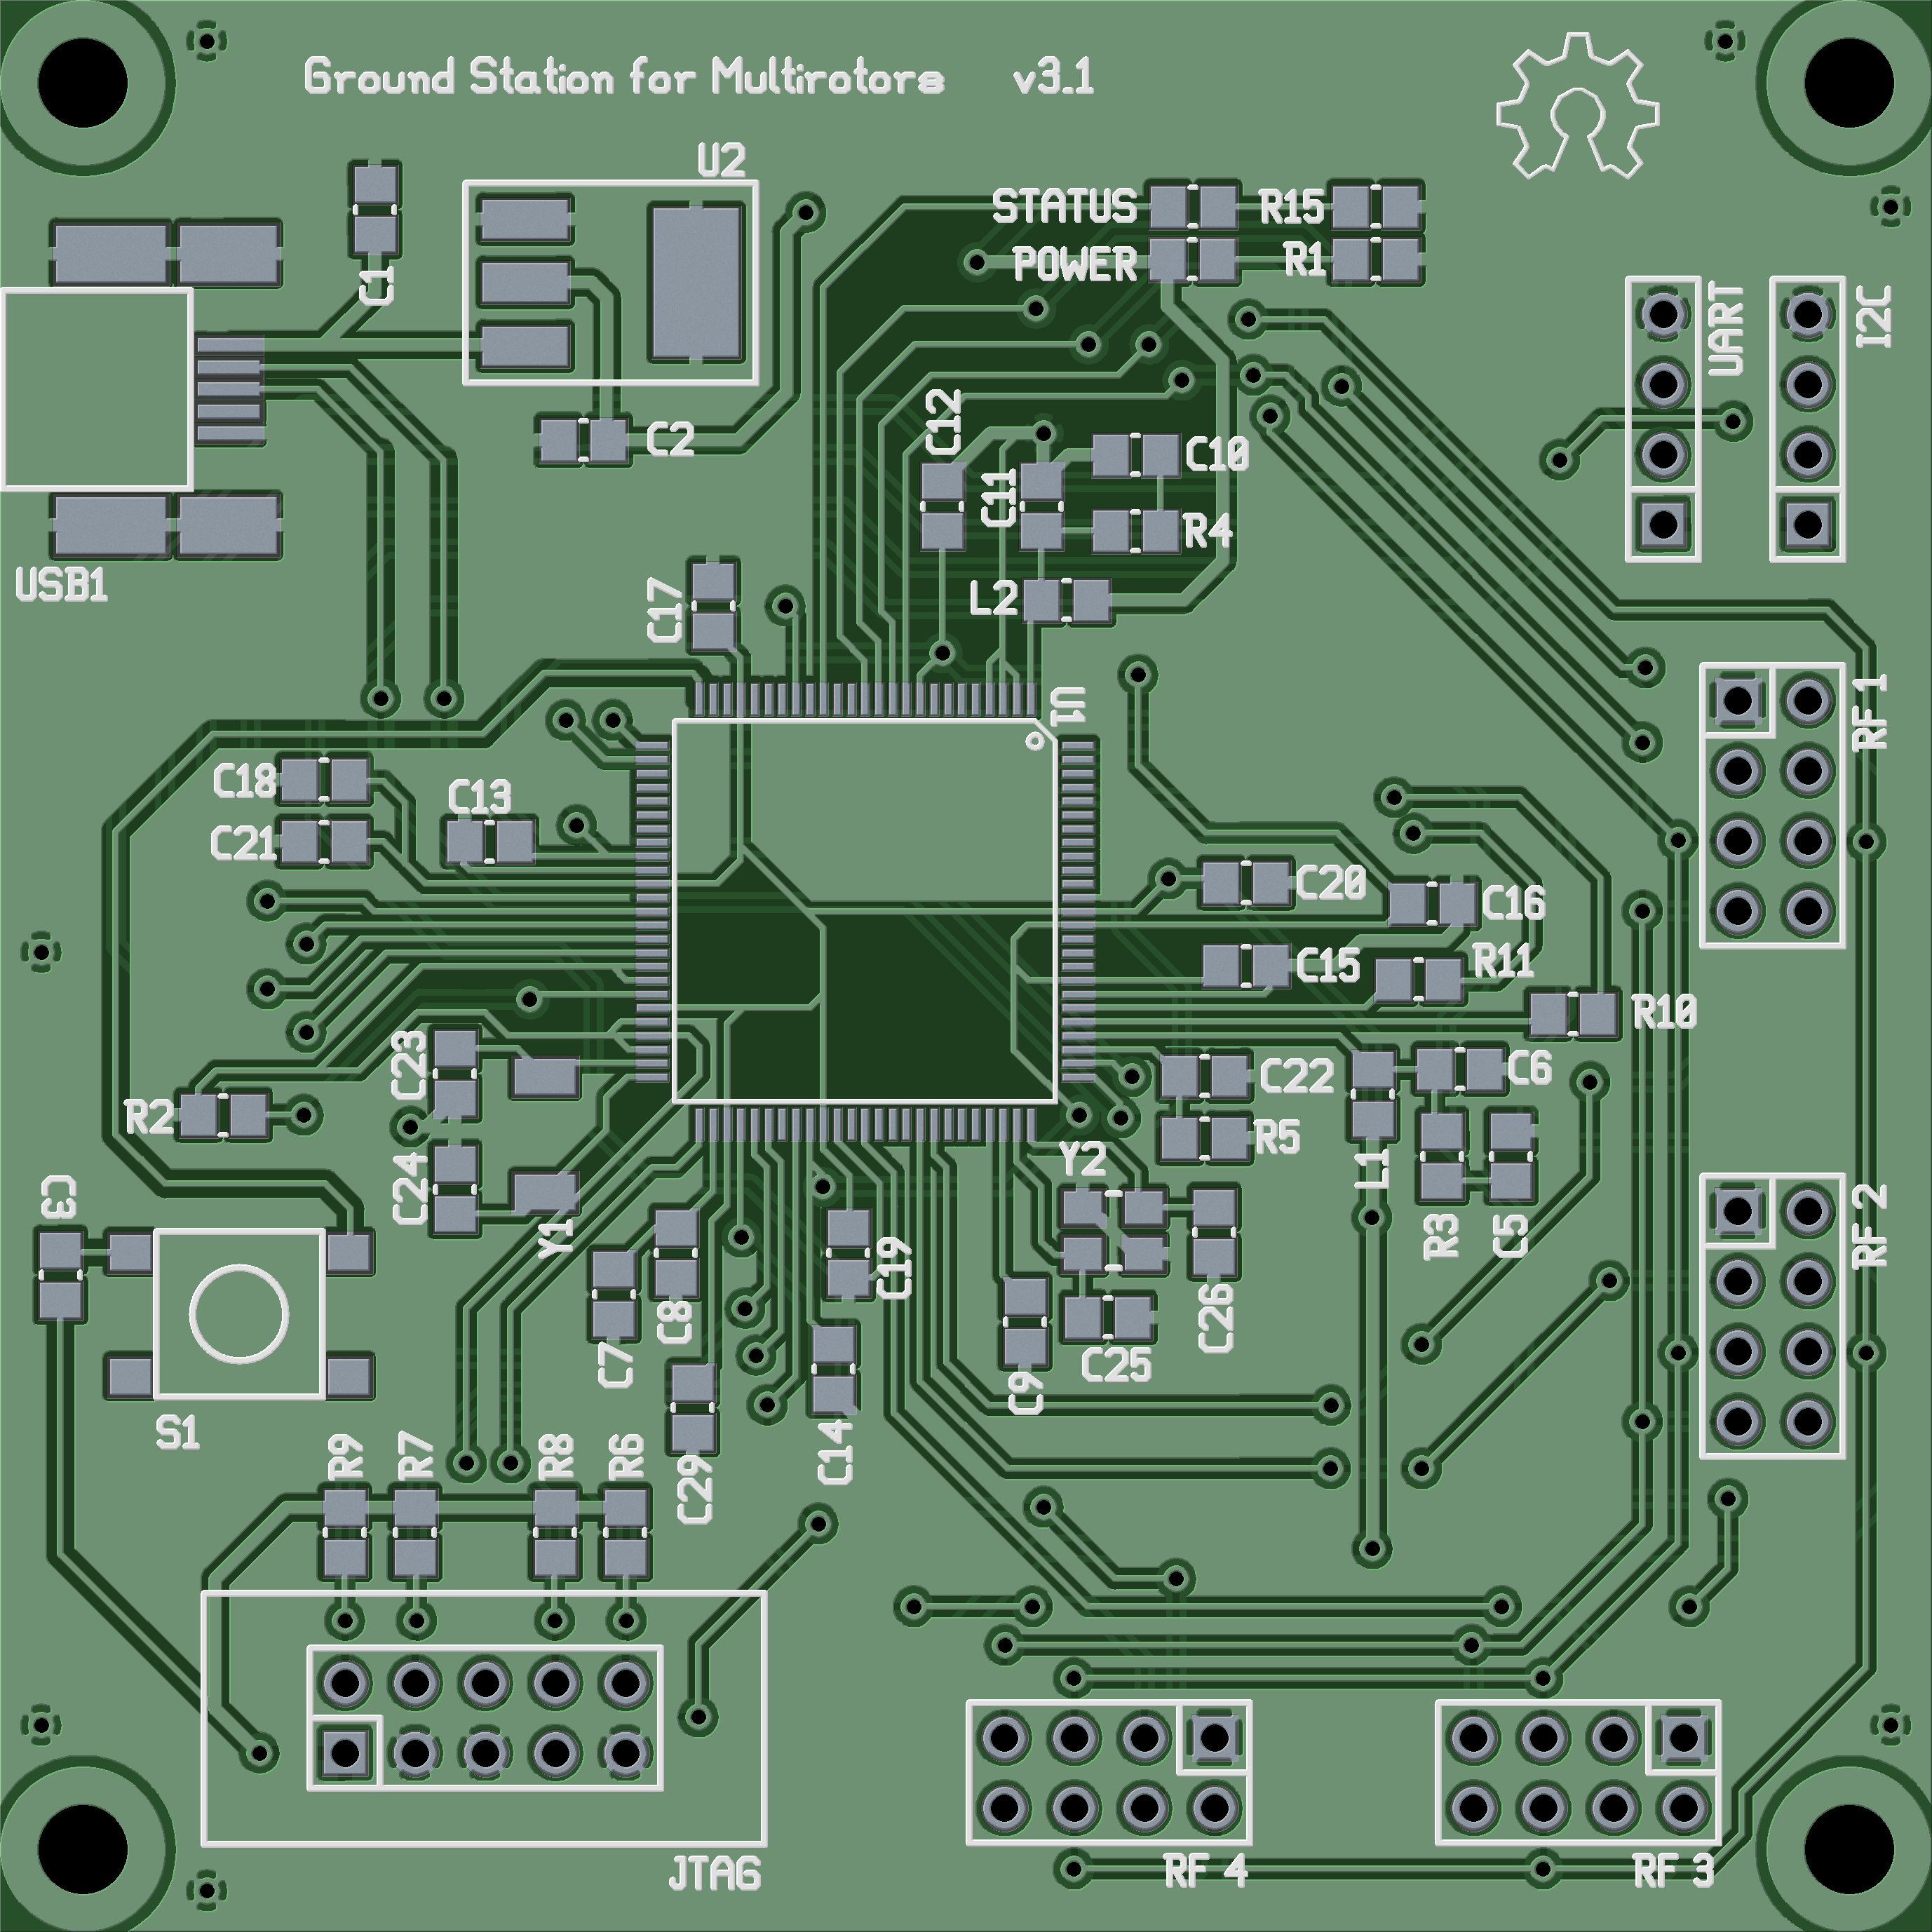Image resolution: width=1932 pixels, height=1932 pixels.
Task: Click the R2 resistor label
Action: (x=150, y=1117)
